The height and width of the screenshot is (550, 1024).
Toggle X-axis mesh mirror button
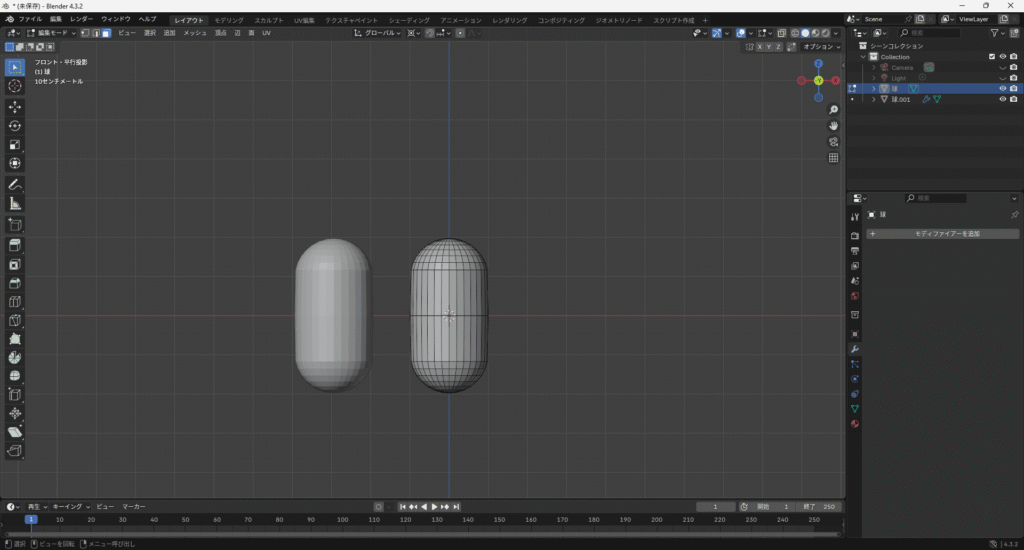(760, 47)
